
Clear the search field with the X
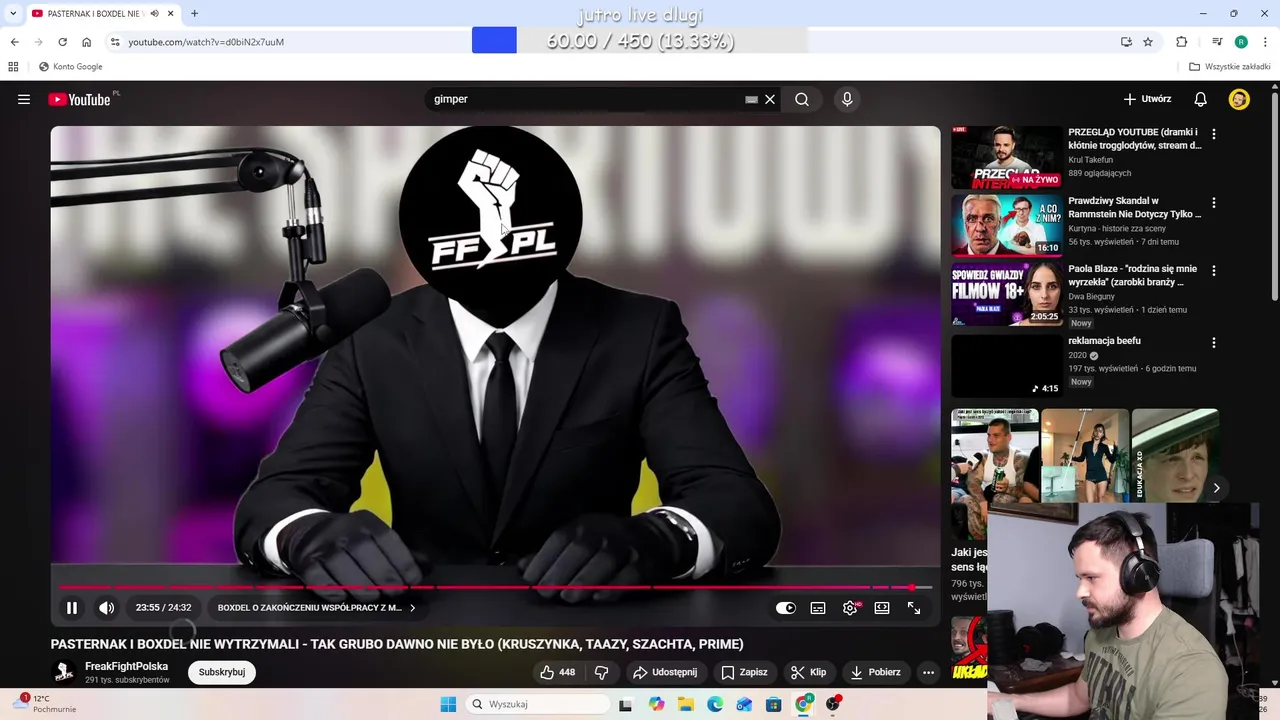[770, 99]
